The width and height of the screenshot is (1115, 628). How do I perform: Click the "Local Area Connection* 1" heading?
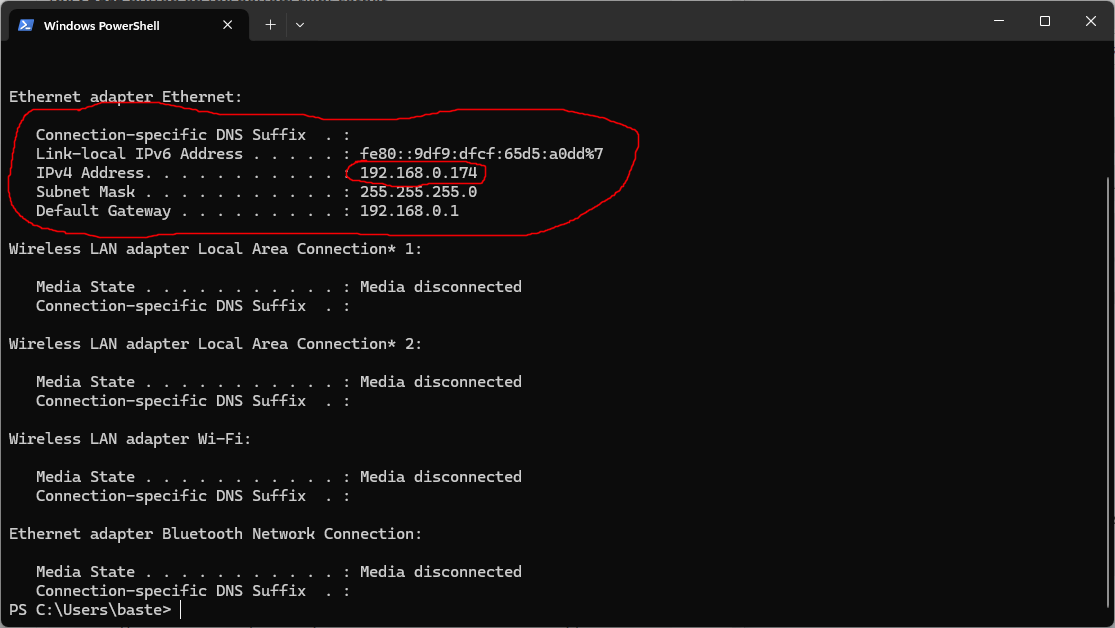click(215, 249)
